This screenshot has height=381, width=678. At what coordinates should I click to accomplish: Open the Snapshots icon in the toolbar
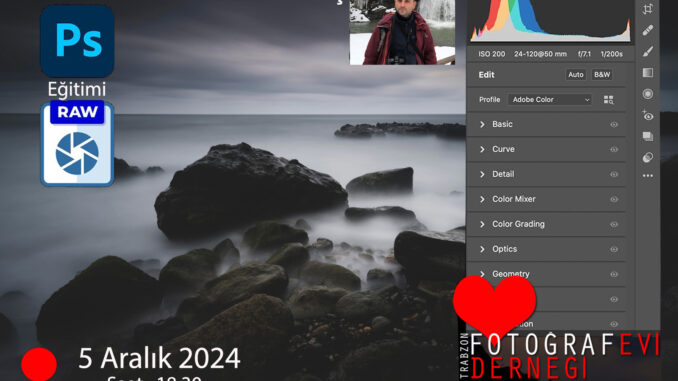[647, 137]
